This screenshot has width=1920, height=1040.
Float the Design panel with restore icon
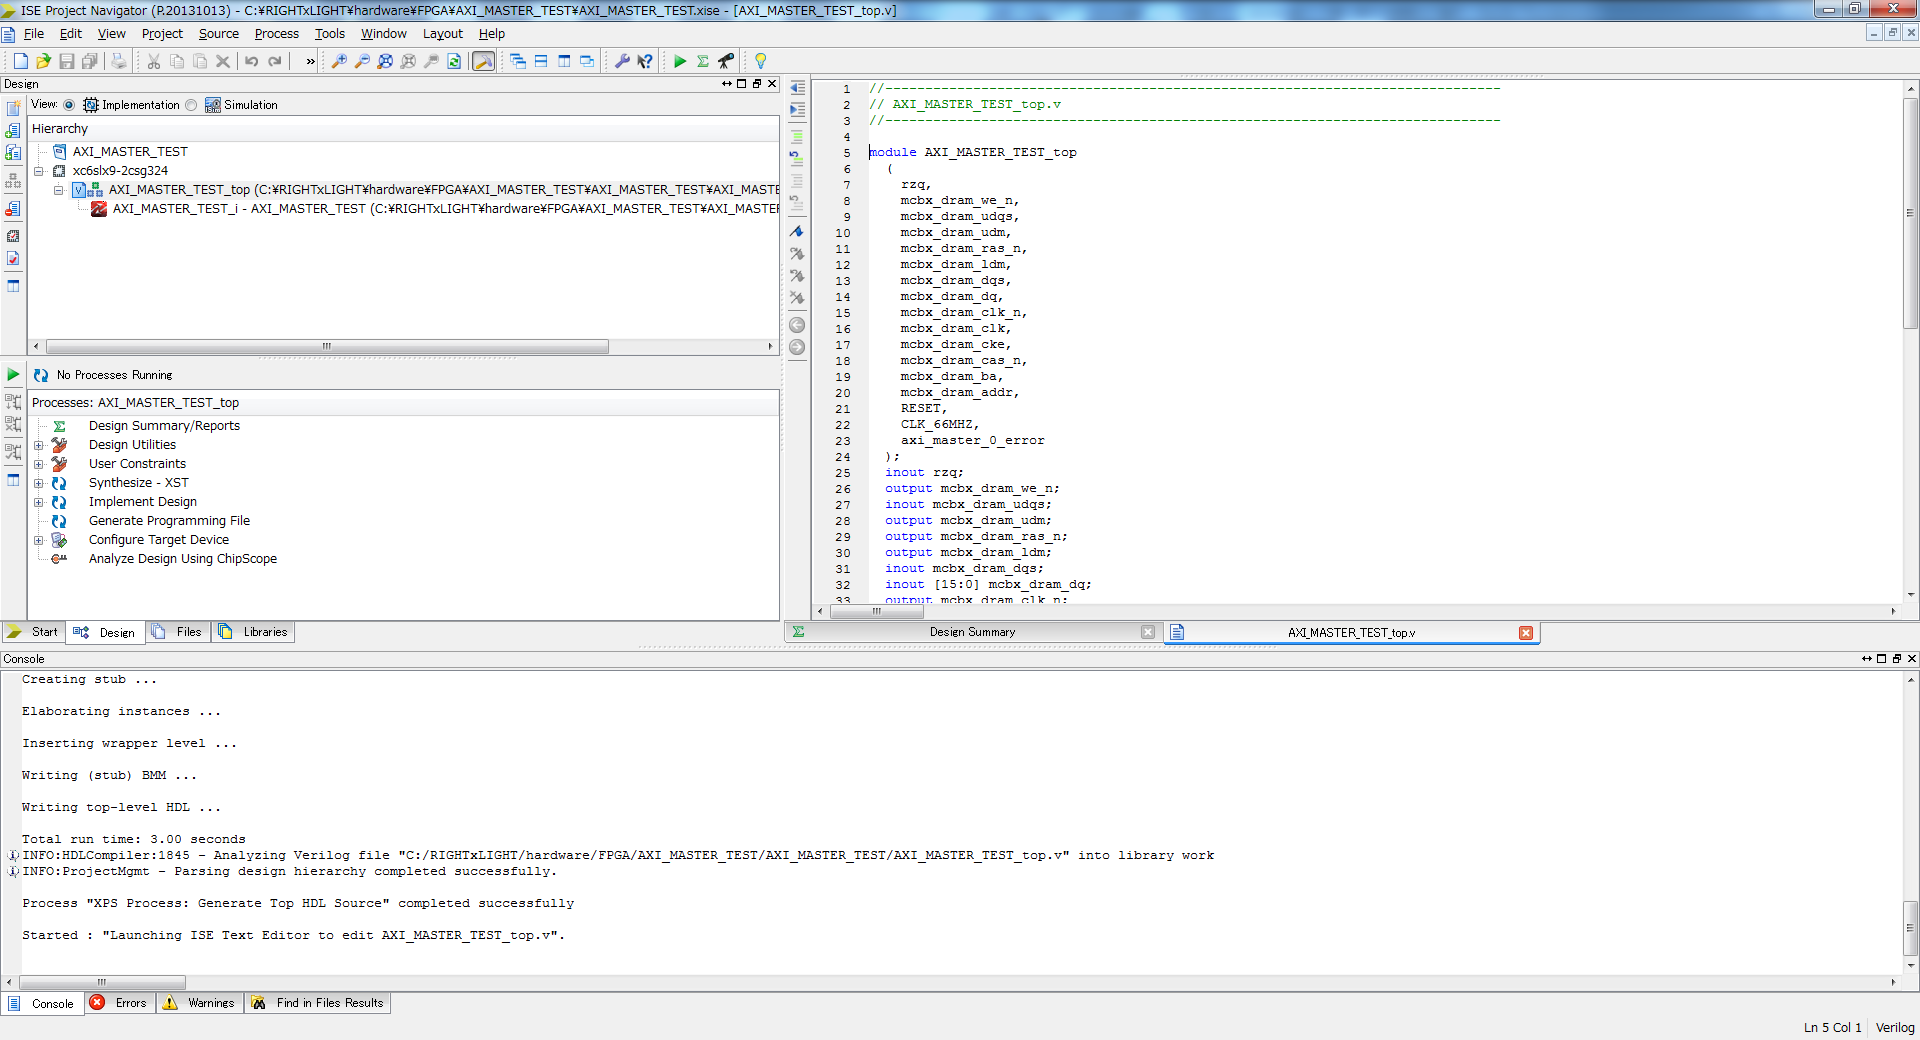[x=757, y=84]
